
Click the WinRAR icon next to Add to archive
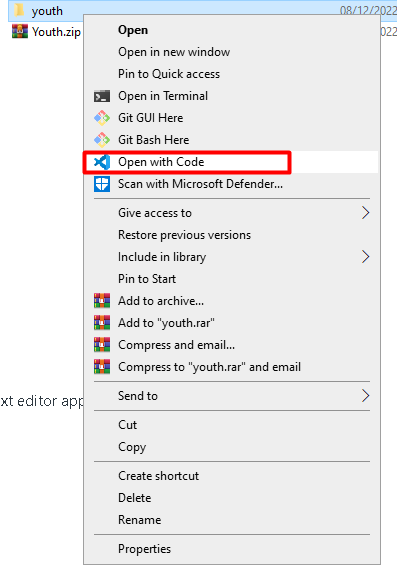tap(102, 301)
